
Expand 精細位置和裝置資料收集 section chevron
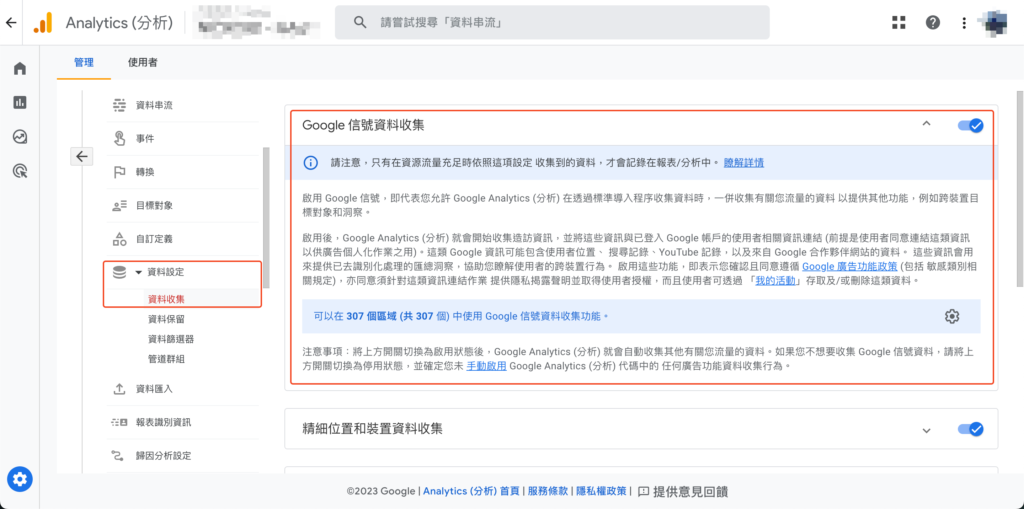[x=925, y=431]
